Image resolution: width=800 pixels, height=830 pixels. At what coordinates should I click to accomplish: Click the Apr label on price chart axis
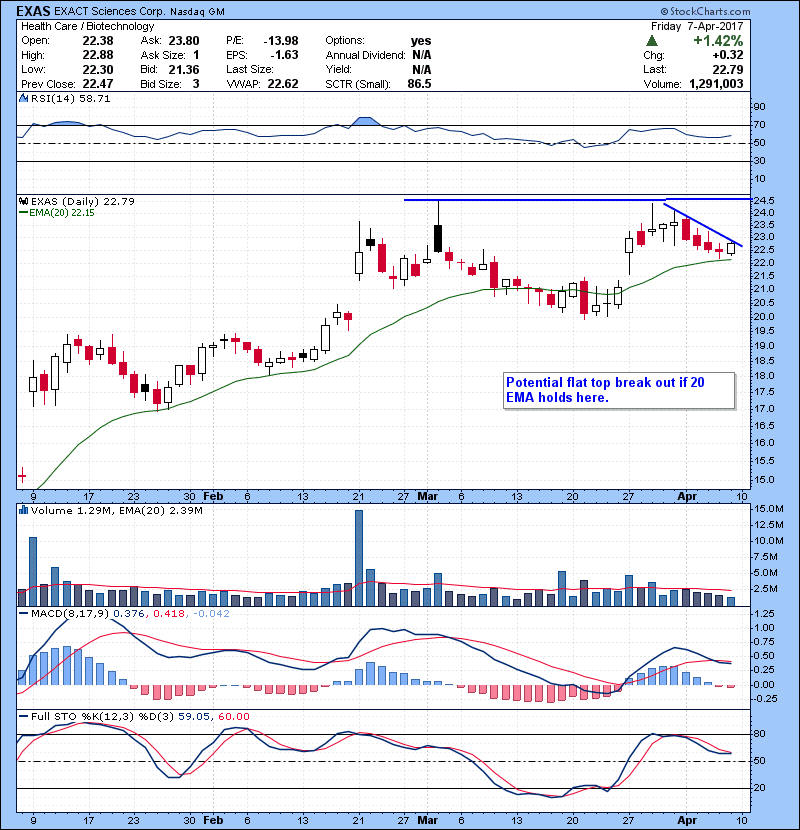(x=687, y=497)
